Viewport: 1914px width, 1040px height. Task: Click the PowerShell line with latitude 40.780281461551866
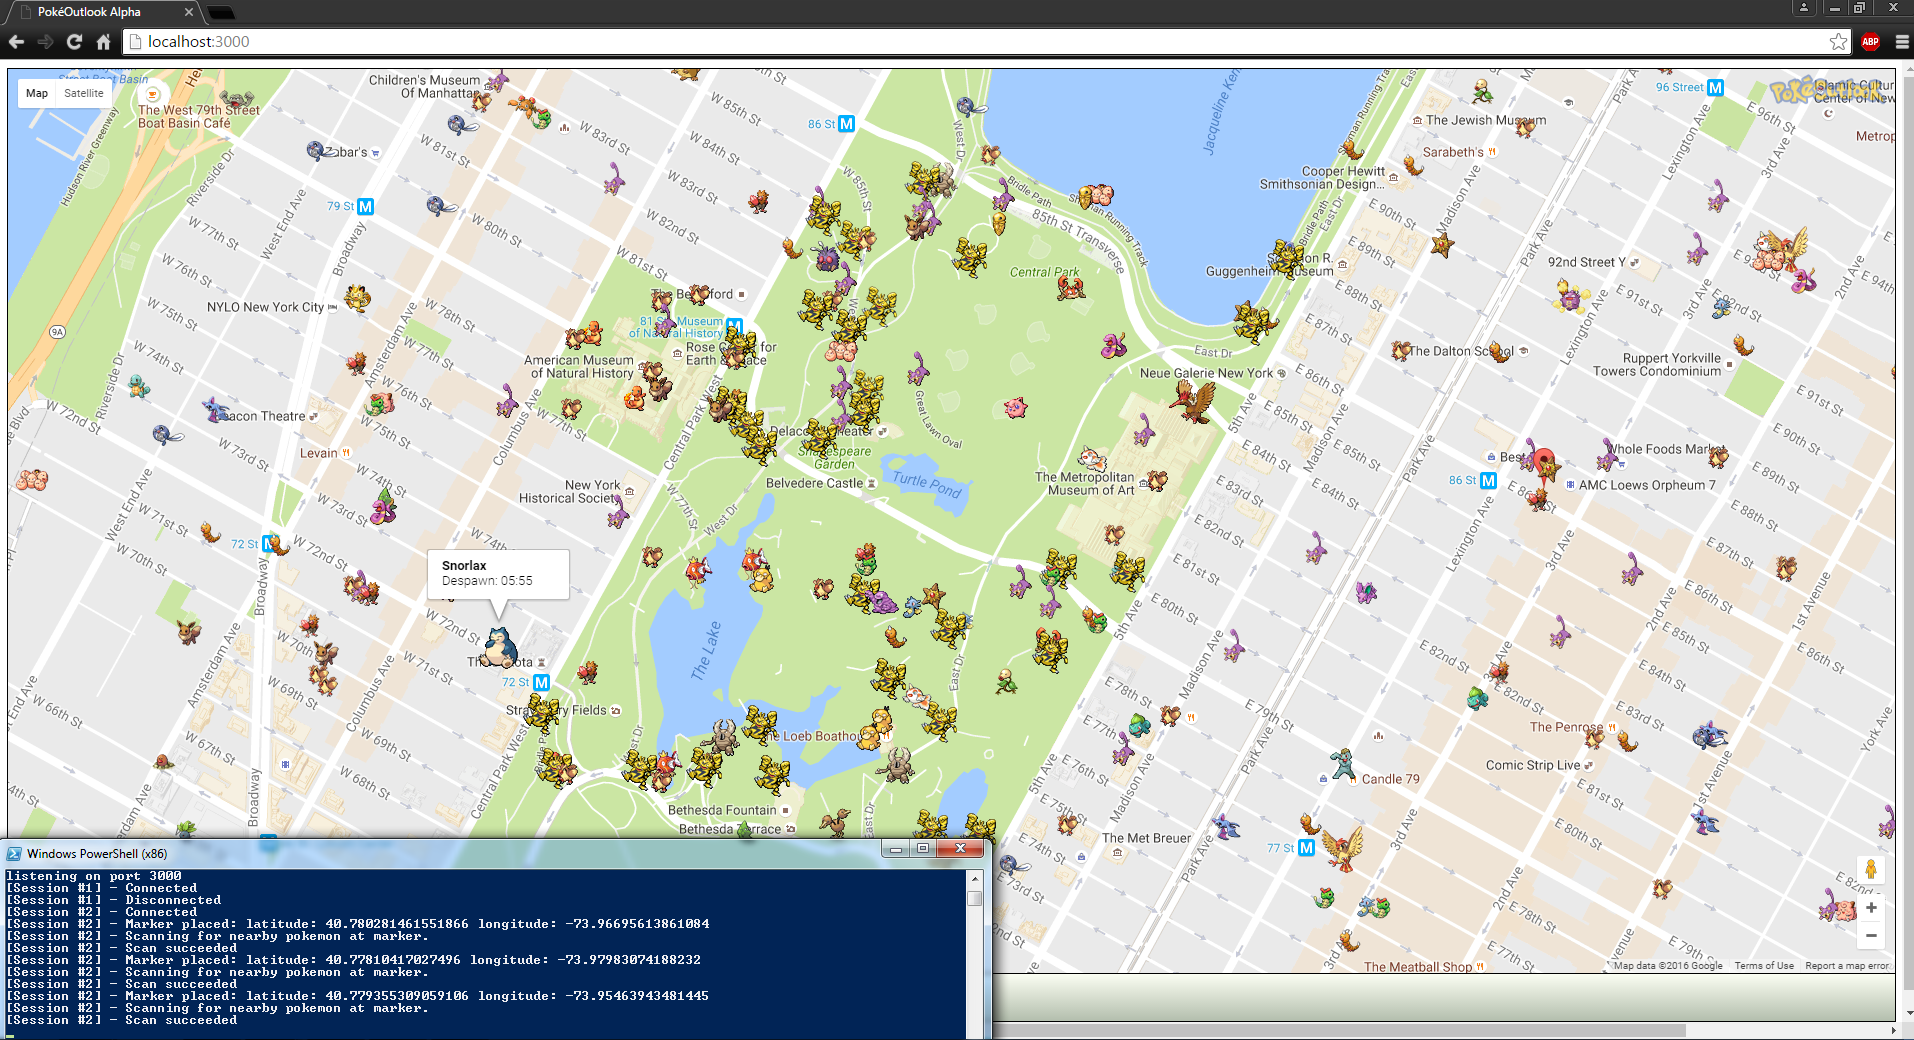[x=358, y=924]
